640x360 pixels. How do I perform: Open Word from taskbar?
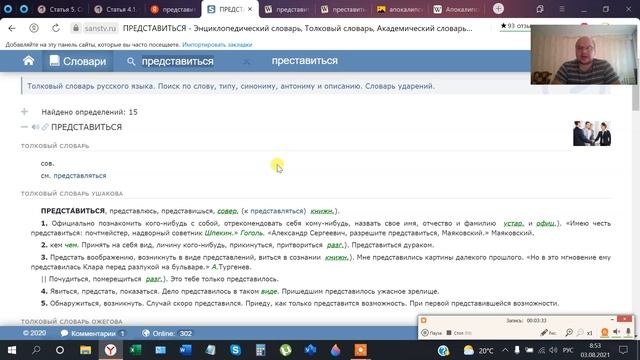coord(185,350)
